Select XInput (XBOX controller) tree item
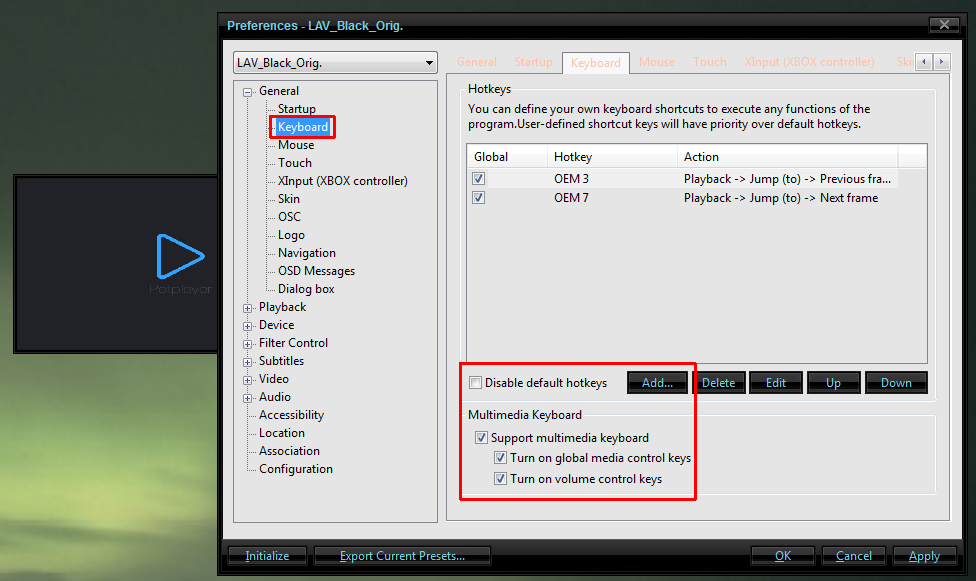The image size is (976, 581). 342,181
